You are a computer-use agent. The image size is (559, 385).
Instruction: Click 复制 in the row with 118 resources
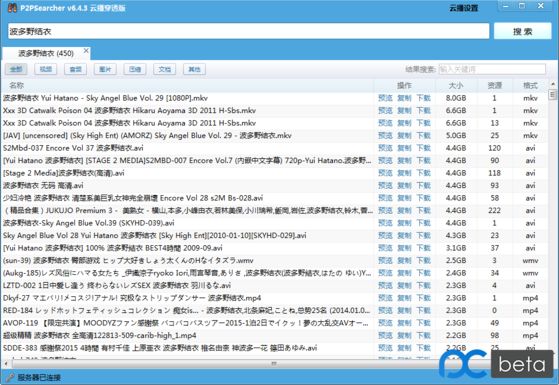[404, 173]
